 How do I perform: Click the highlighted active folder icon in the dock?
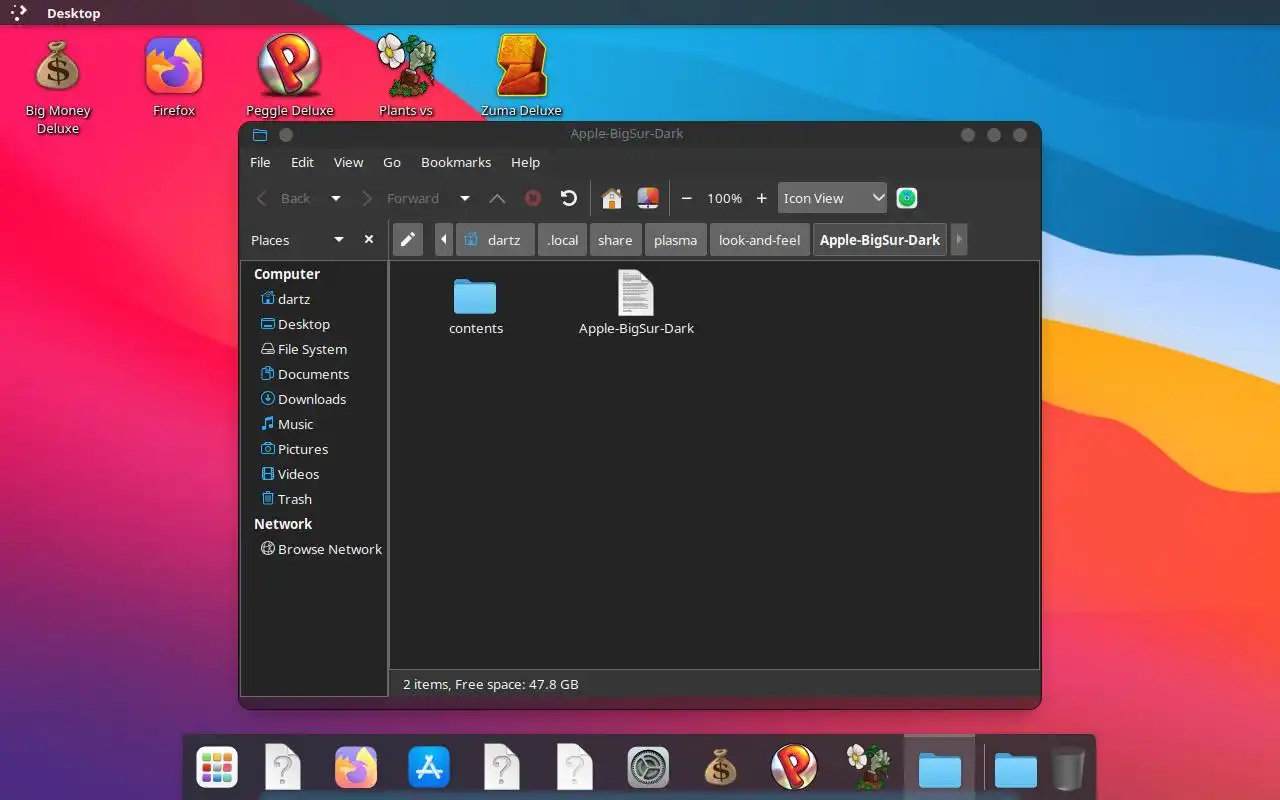940,770
